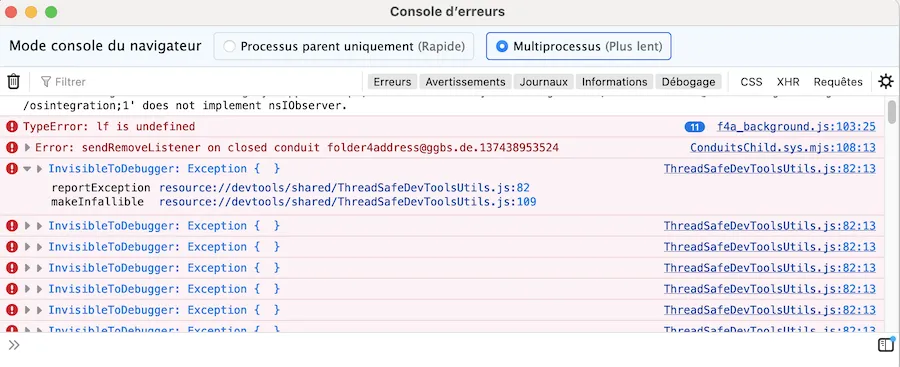This screenshot has height=367, width=900.
Task: Toggle the Erreurs filter
Action: tap(392, 82)
